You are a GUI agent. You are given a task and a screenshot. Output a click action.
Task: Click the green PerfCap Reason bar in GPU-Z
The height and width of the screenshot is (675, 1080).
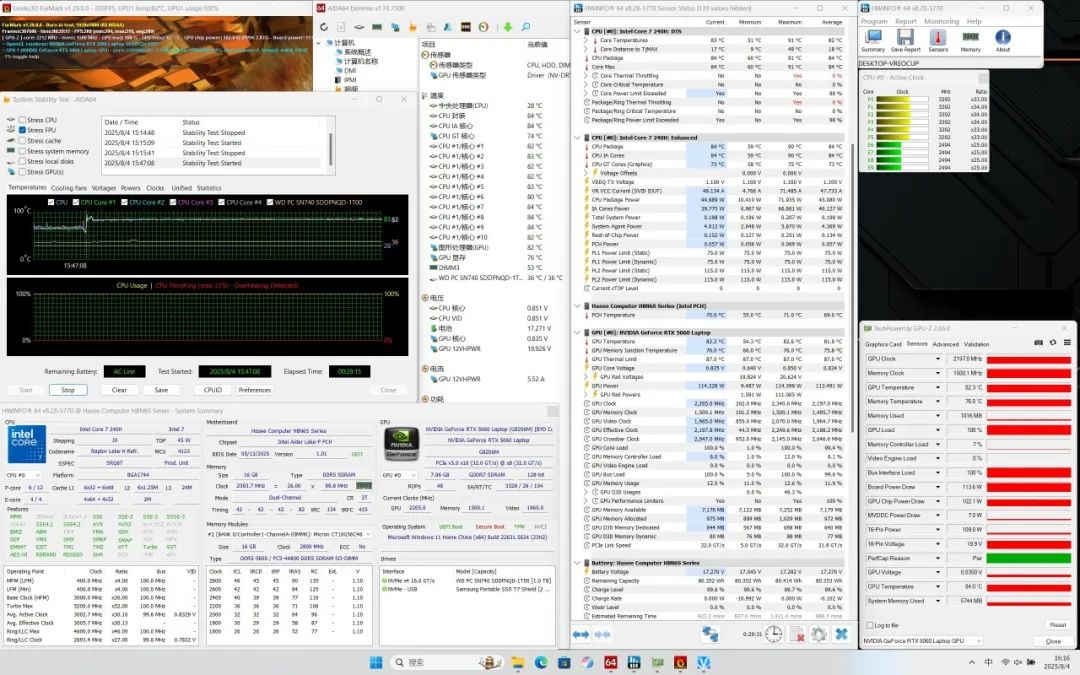(x=1029, y=558)
